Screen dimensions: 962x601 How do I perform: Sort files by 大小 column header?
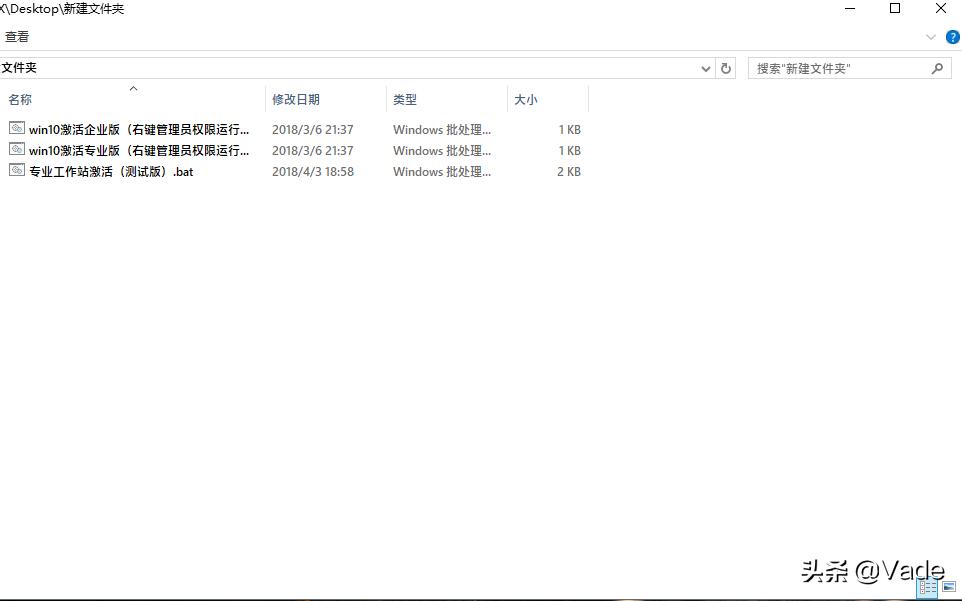coord(525,99)
